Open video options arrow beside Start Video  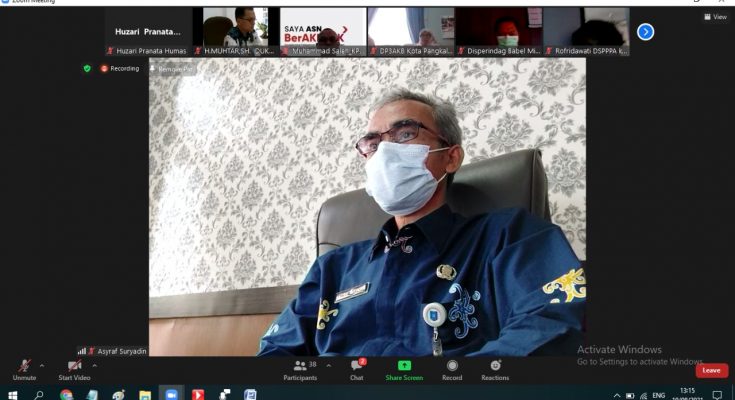point(95,365)
